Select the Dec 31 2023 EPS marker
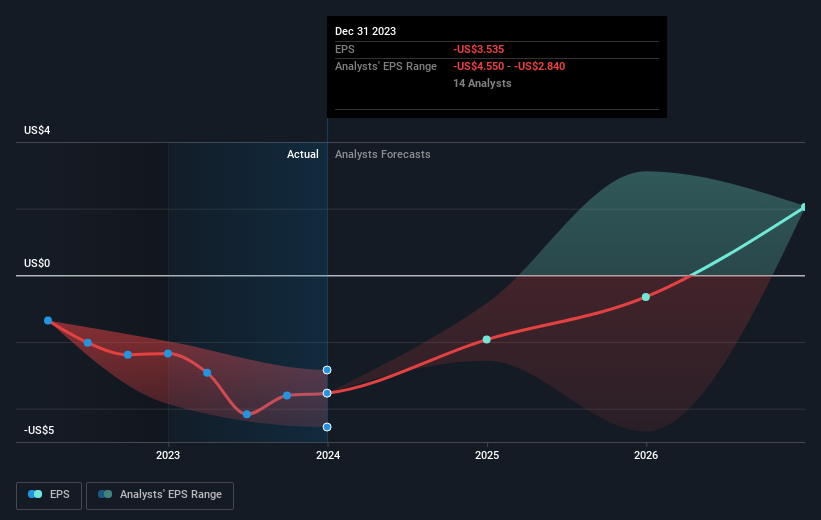The image size is (821, 520). click(x=327, y=393)
